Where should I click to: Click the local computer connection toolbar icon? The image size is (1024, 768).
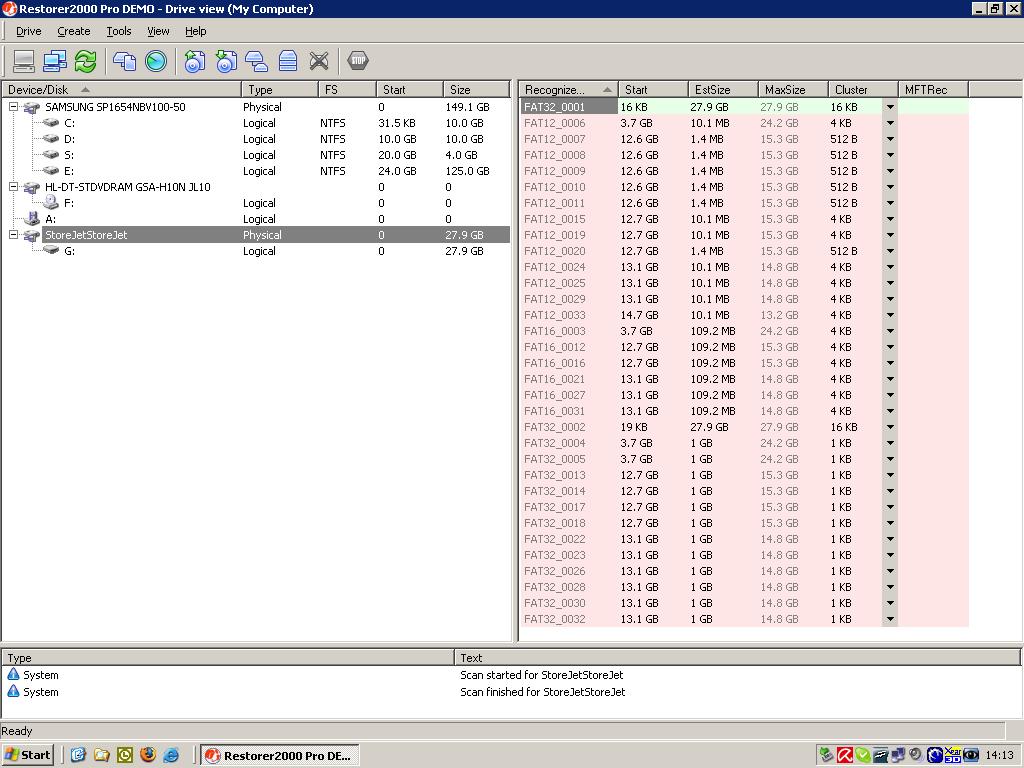(x=24, y=61)
